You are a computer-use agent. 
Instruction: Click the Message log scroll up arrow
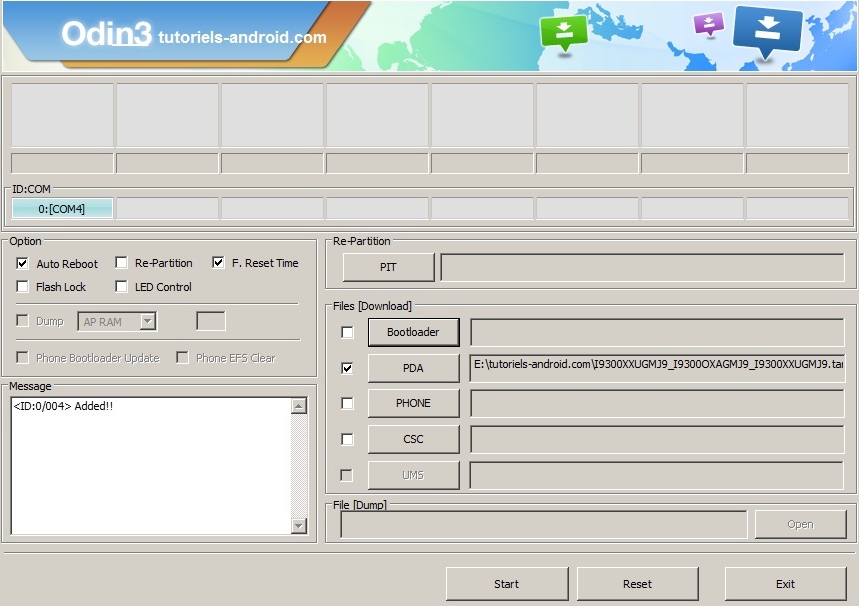click(x=299, y=406)
